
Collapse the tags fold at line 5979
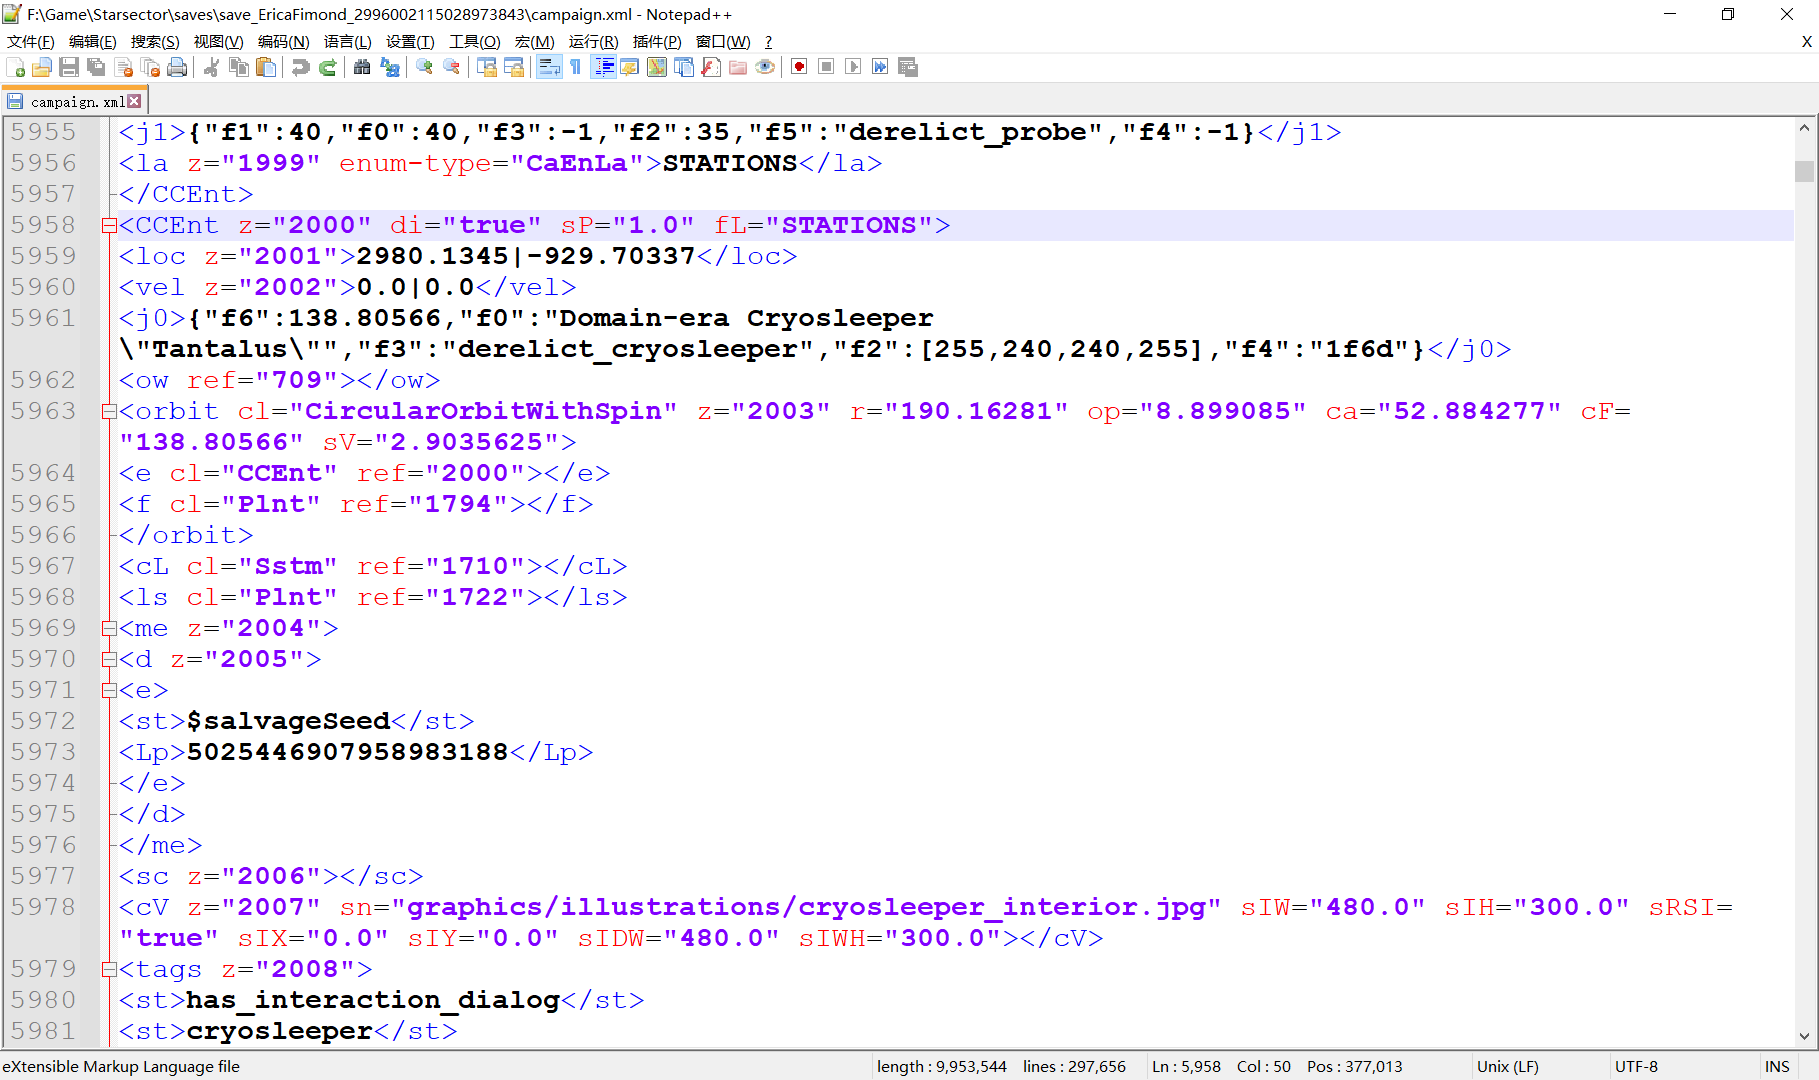pos(108,969)
